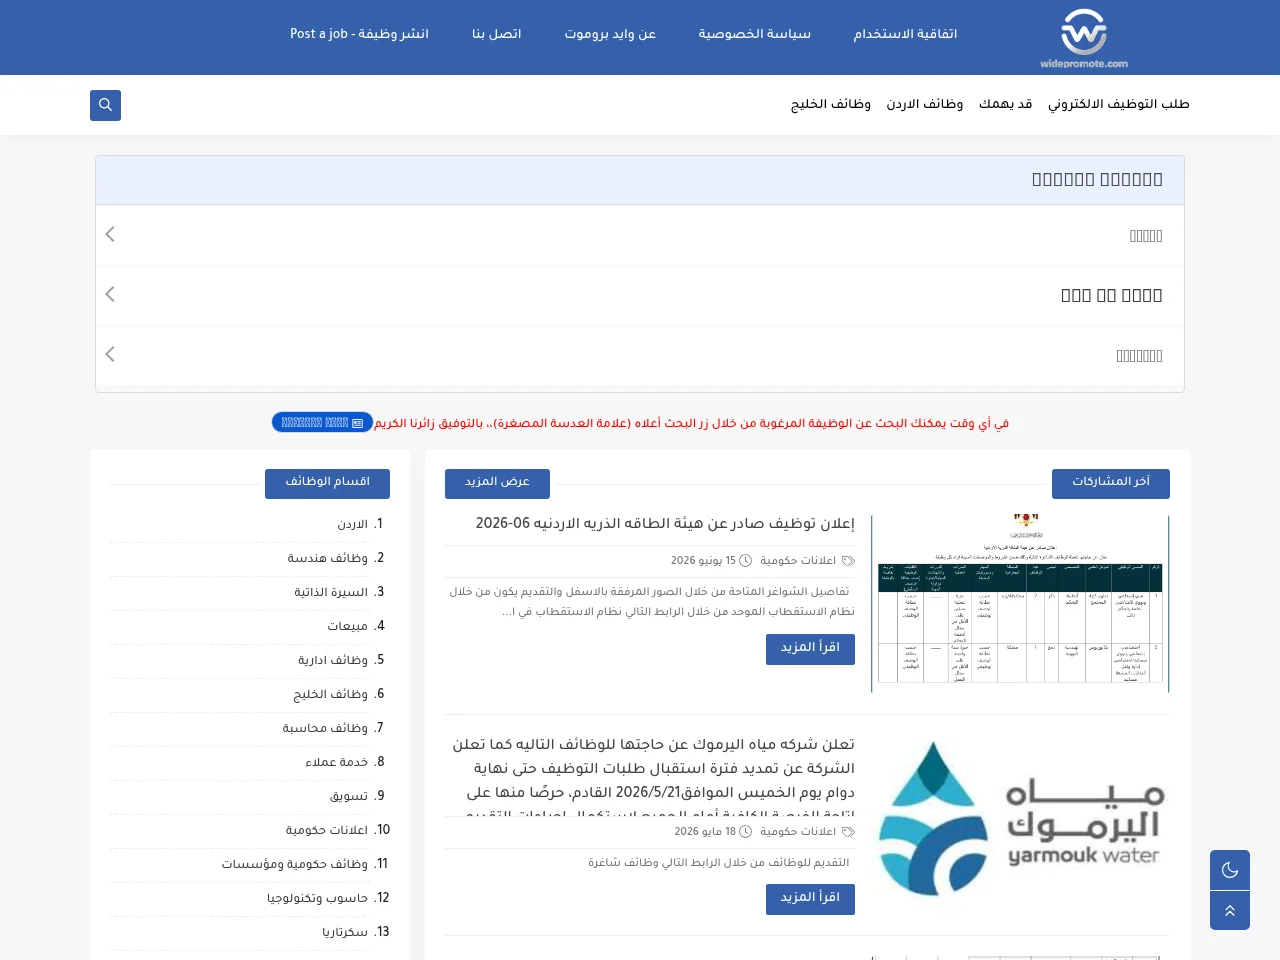Select انشر وظيفة - Post a job
The width and height of the screenshot is (1280, 960).
pyautogui.click(x=359, y=34)
